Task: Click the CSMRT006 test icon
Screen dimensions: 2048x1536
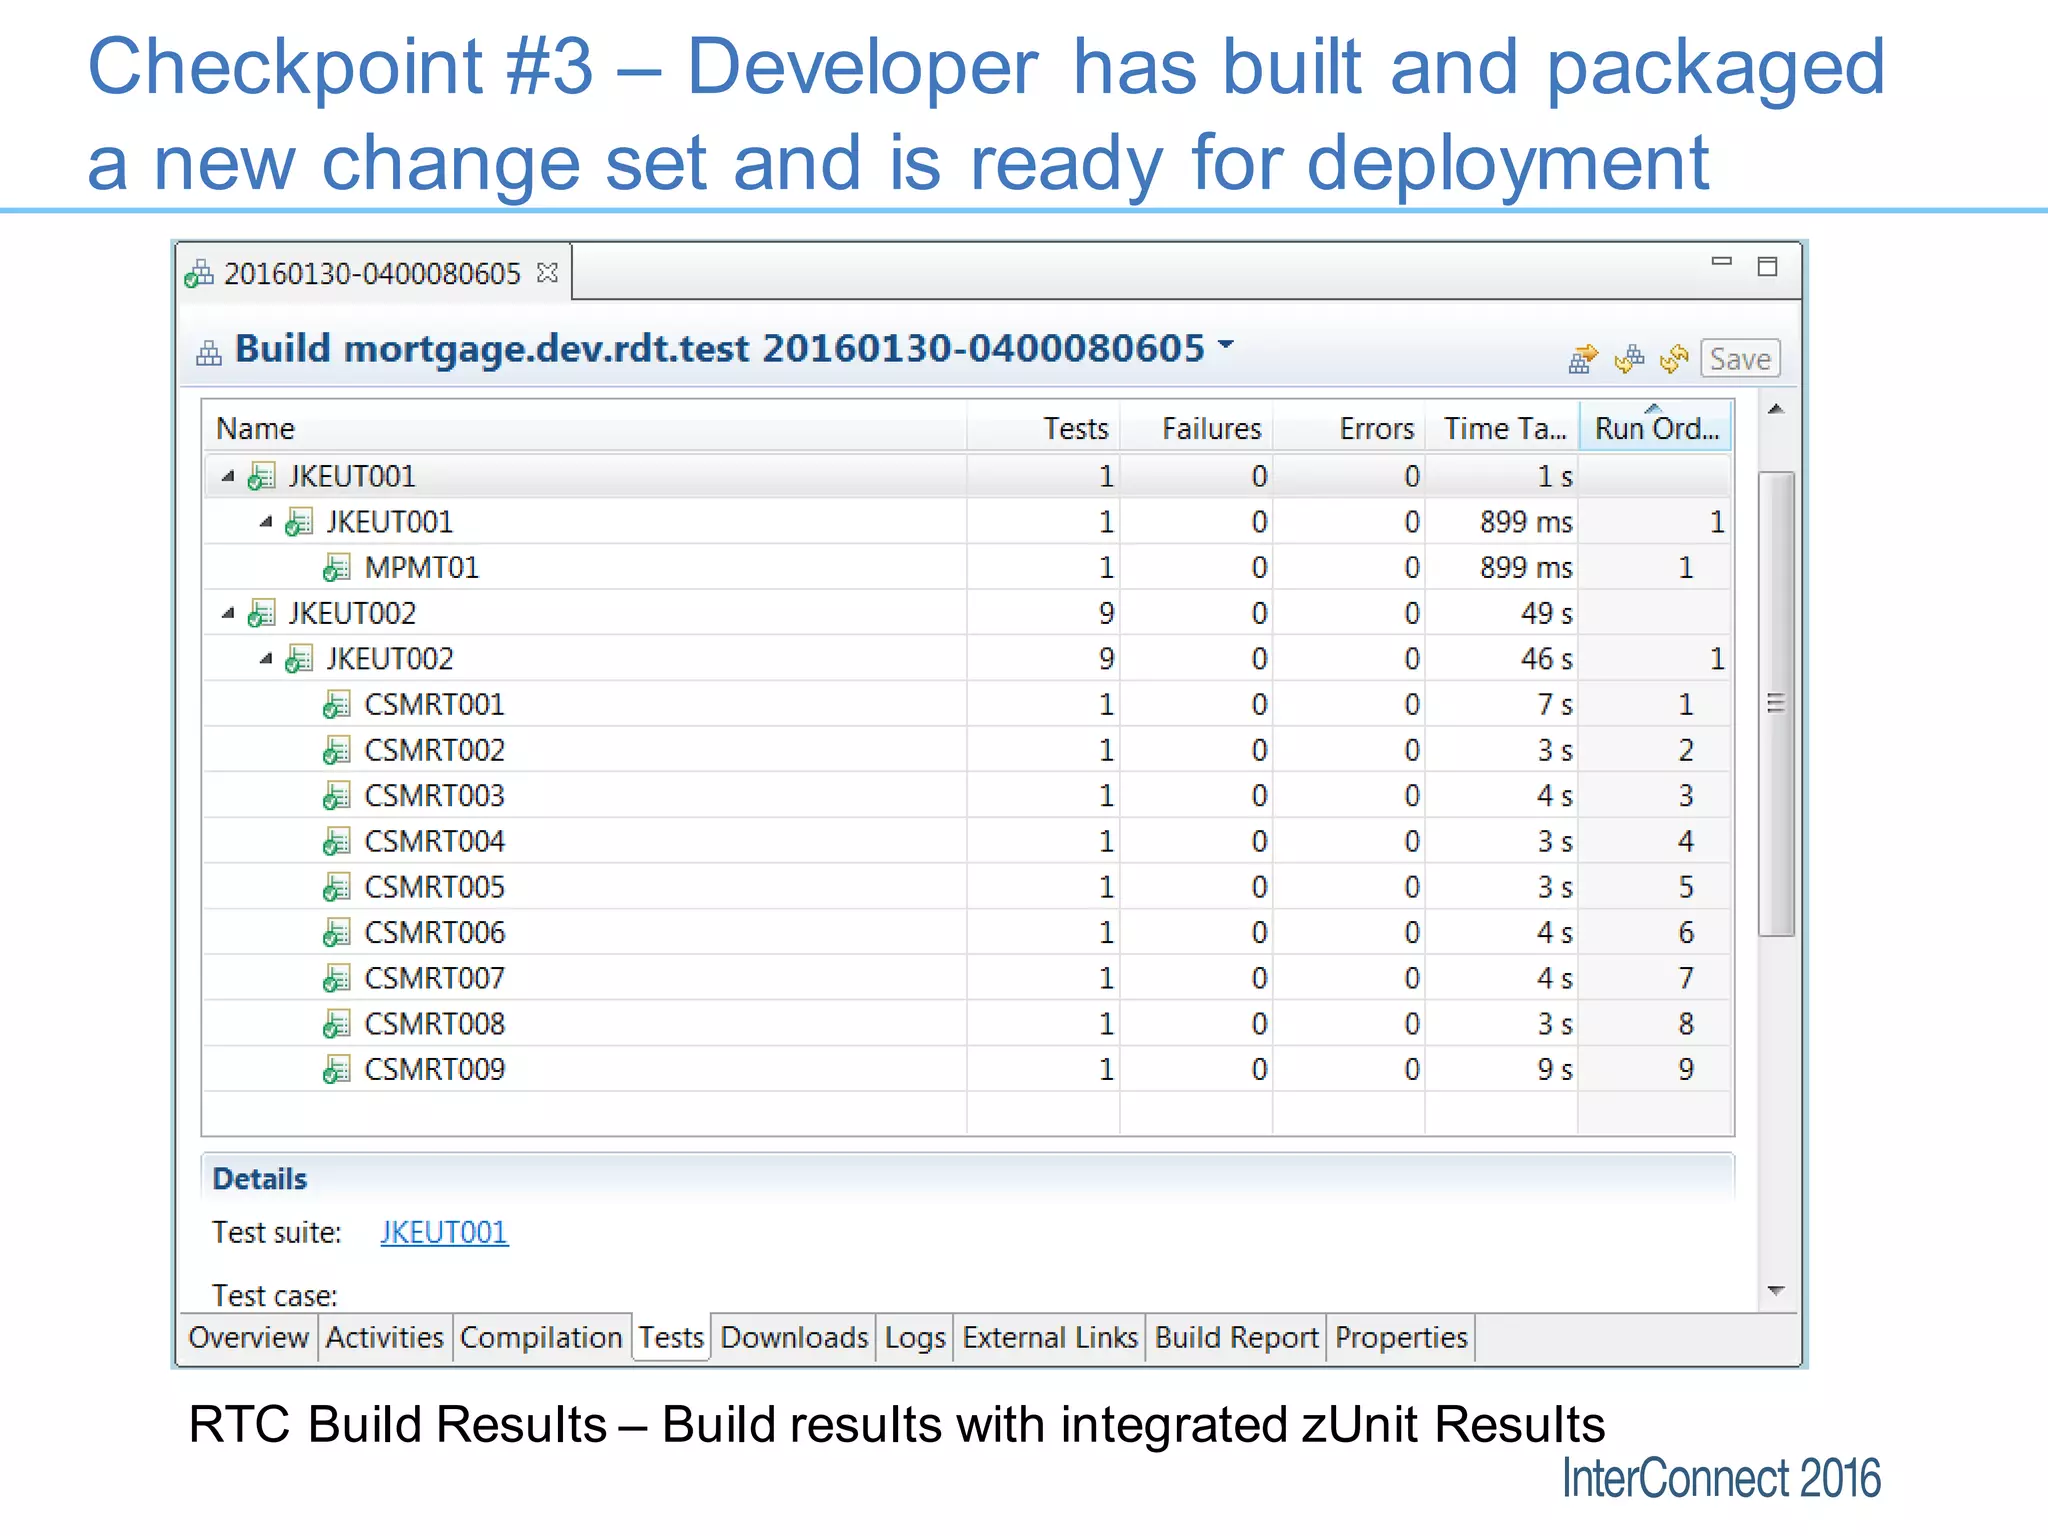Action: [337, 933]
